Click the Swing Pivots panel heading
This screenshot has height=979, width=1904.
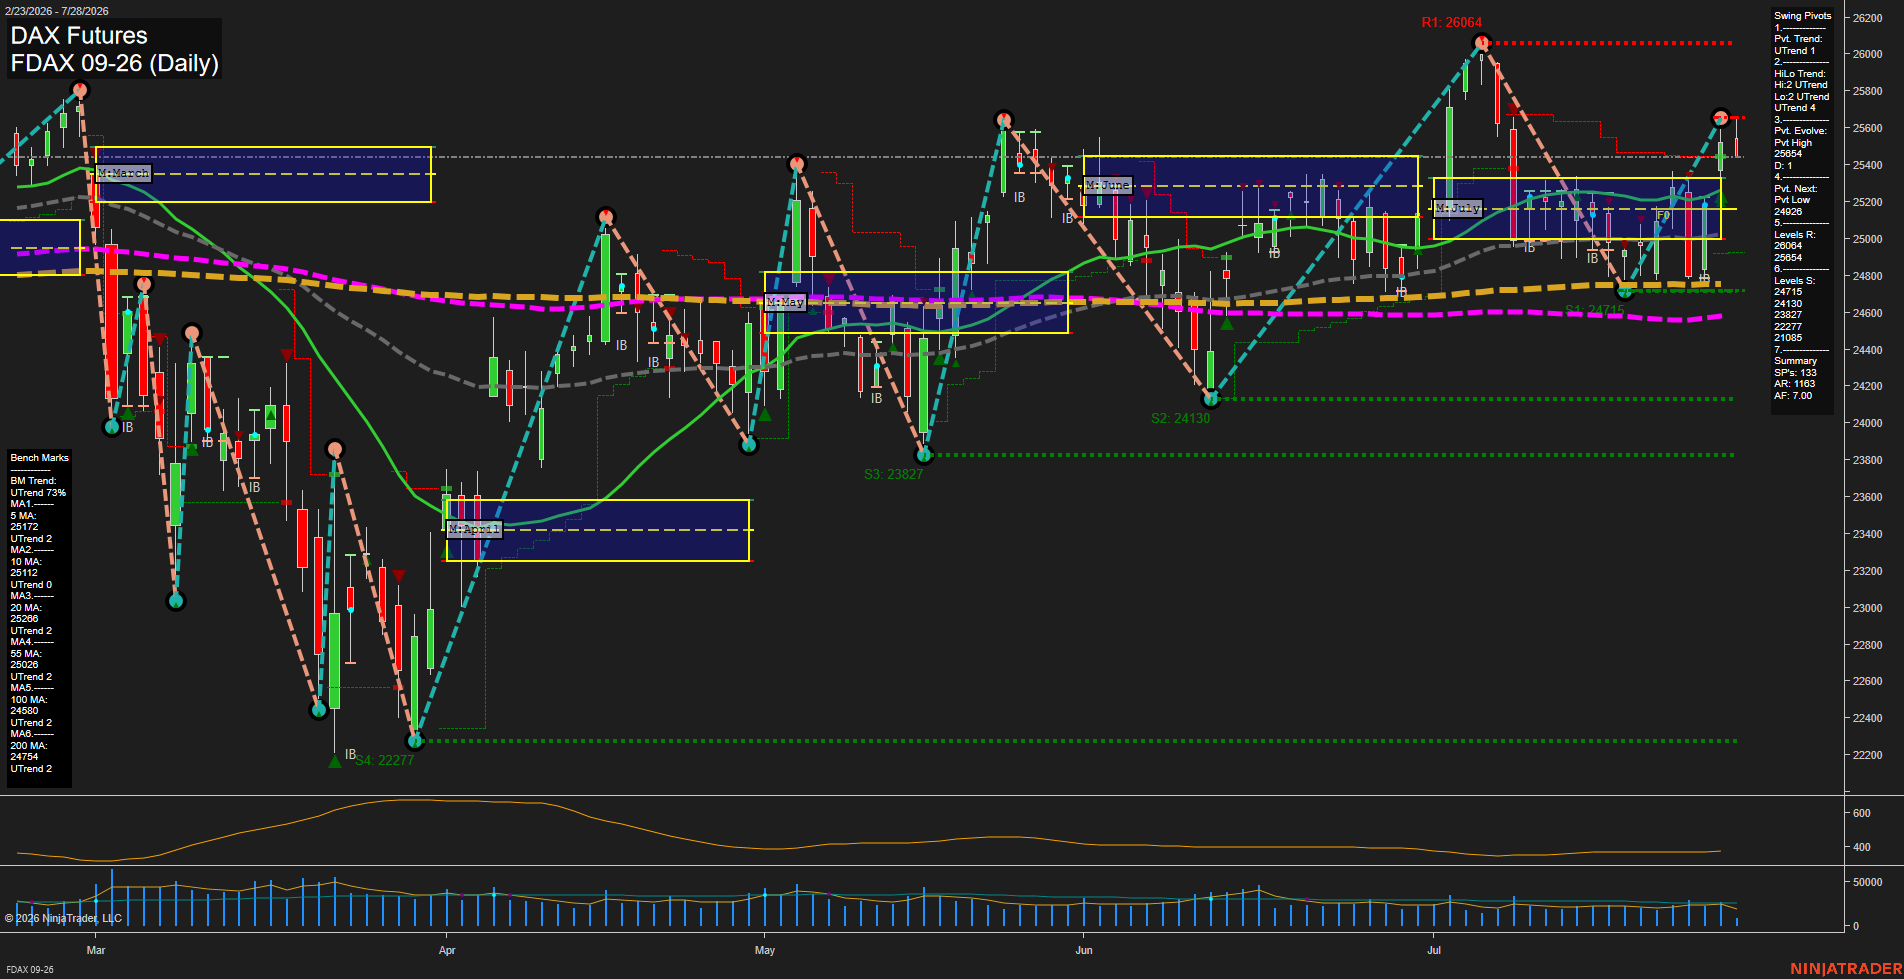(1803, 16)
